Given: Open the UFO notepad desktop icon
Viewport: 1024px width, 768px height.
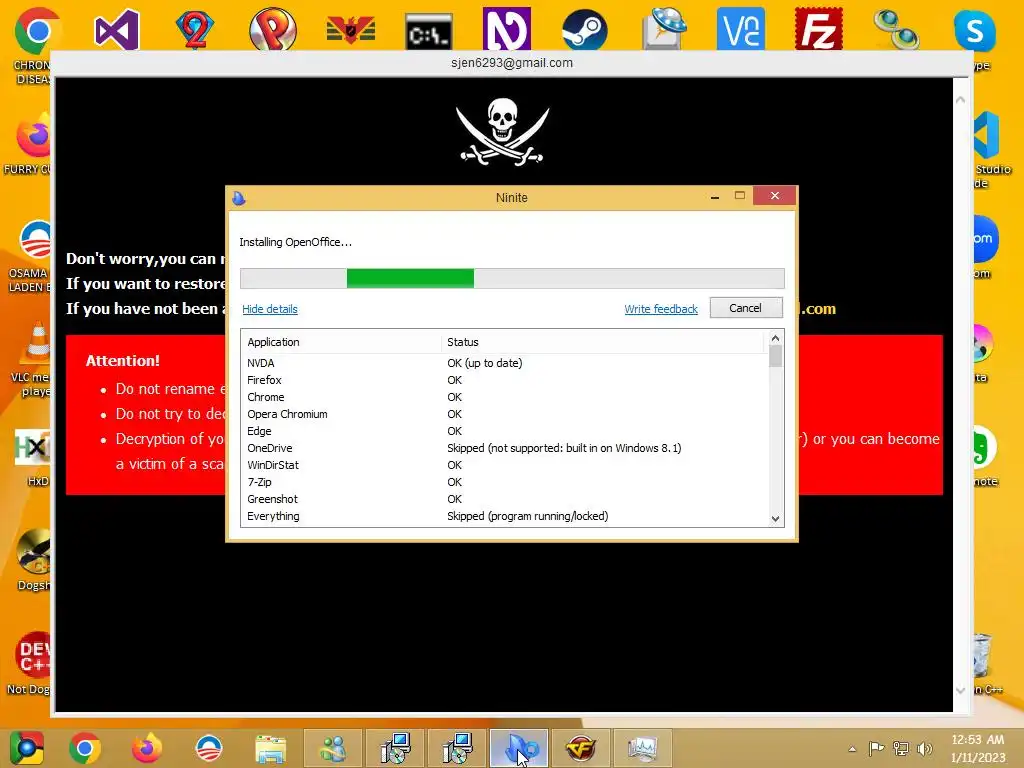Looking at the screenshot, I should (664, 30).
